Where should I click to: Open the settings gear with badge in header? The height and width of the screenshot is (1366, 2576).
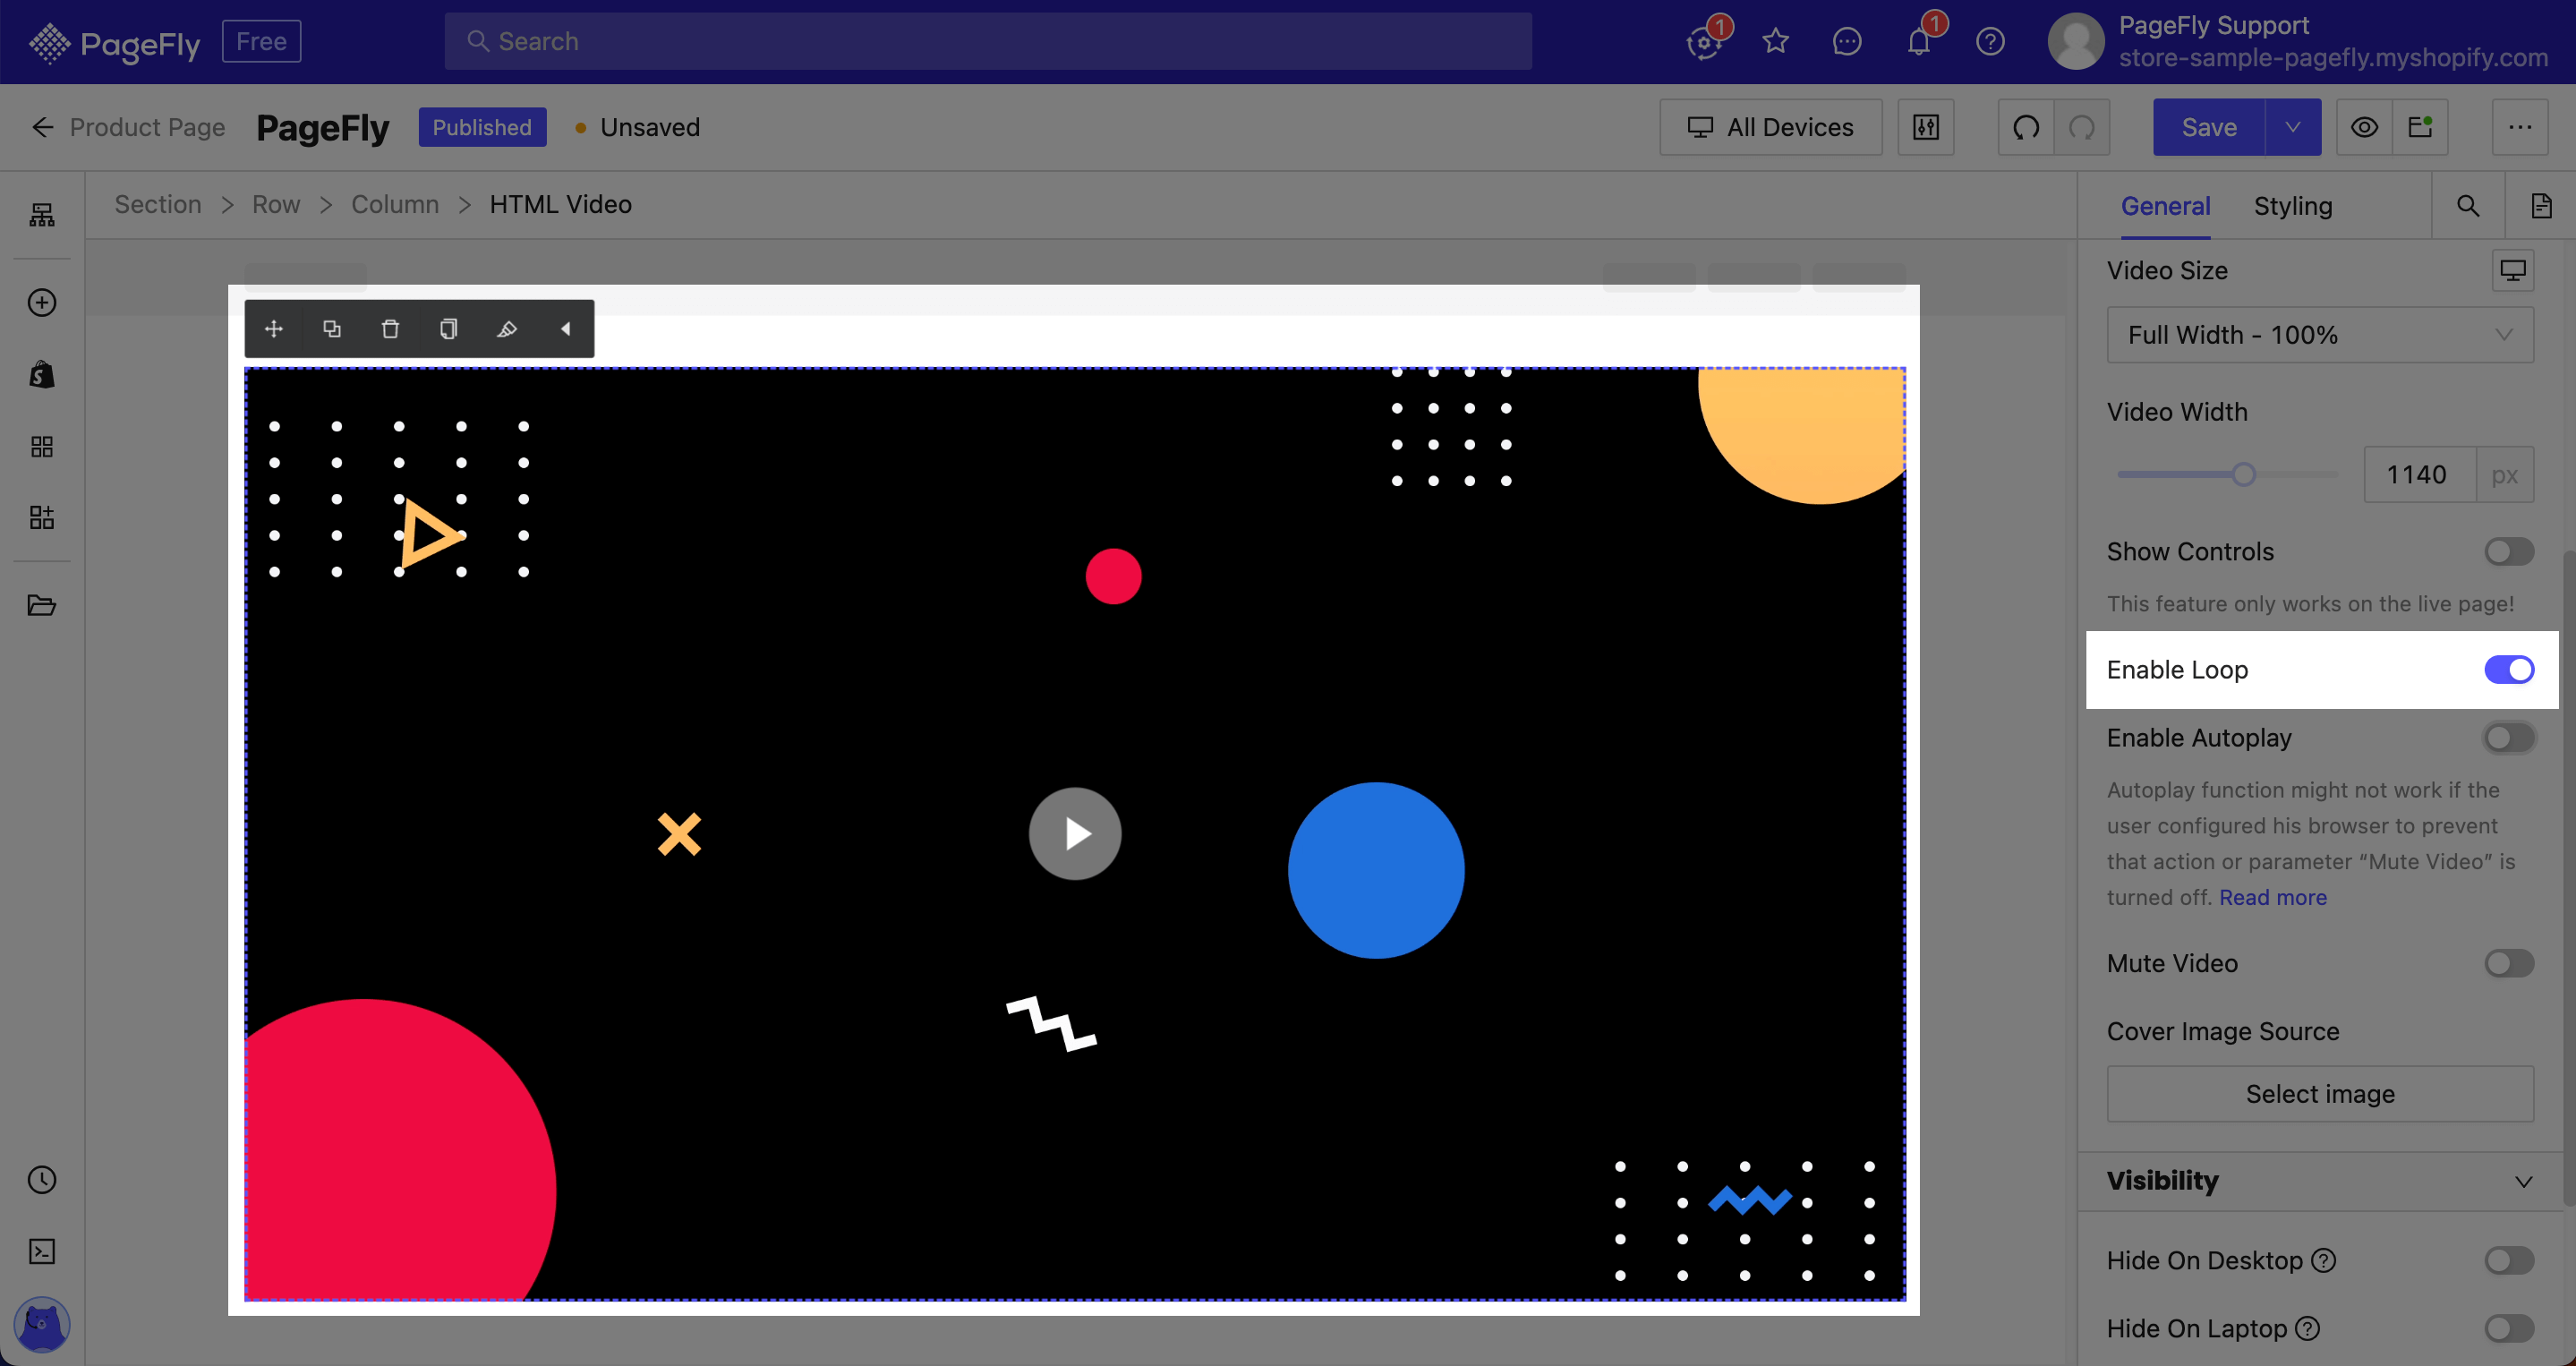(1704, 41)
